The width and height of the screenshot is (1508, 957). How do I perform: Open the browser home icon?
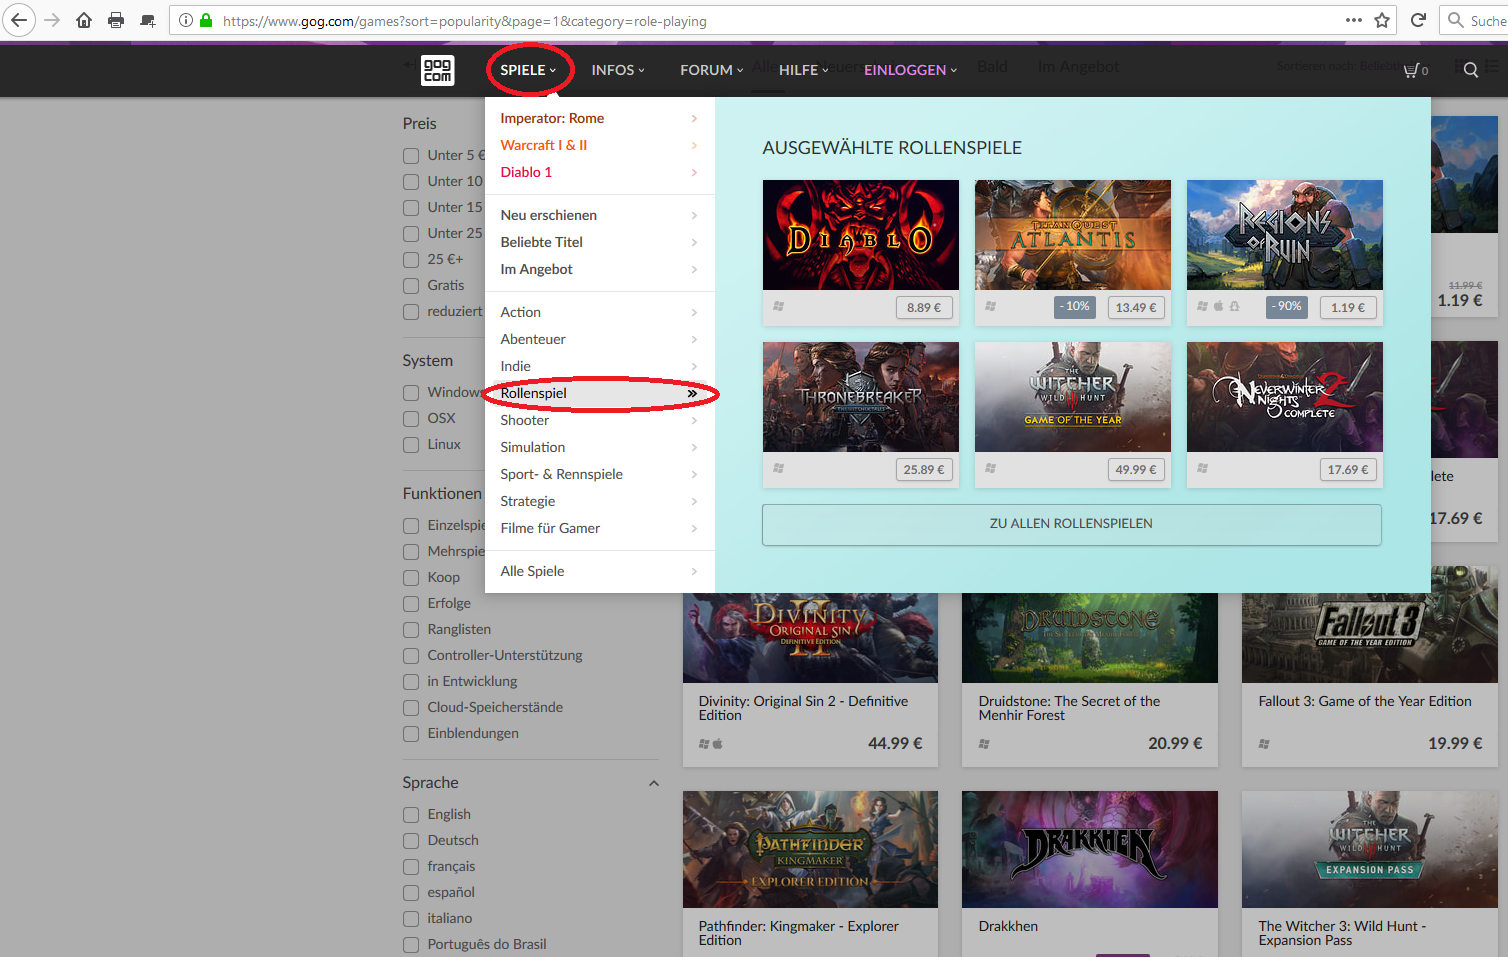click(x=84, y=20)
